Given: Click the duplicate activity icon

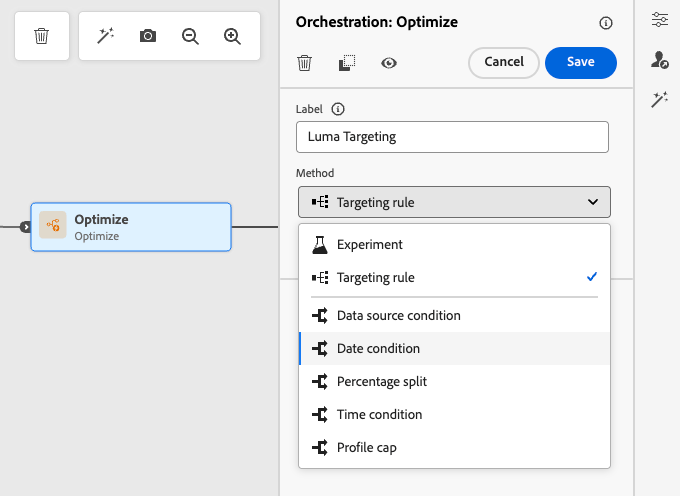Looking at the screenshot, I should [x=347, y=63].
